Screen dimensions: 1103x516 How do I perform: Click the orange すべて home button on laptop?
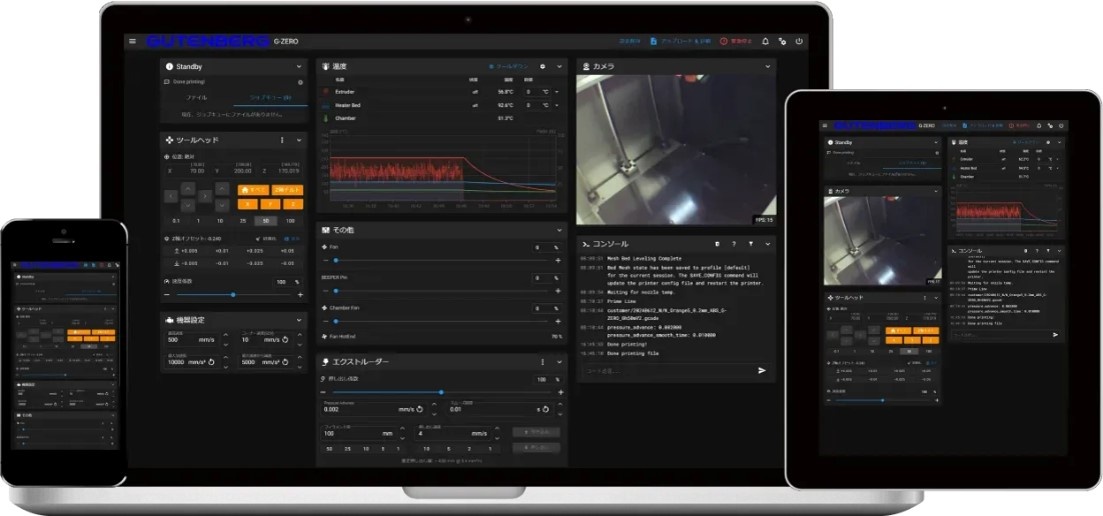point(254,189)
